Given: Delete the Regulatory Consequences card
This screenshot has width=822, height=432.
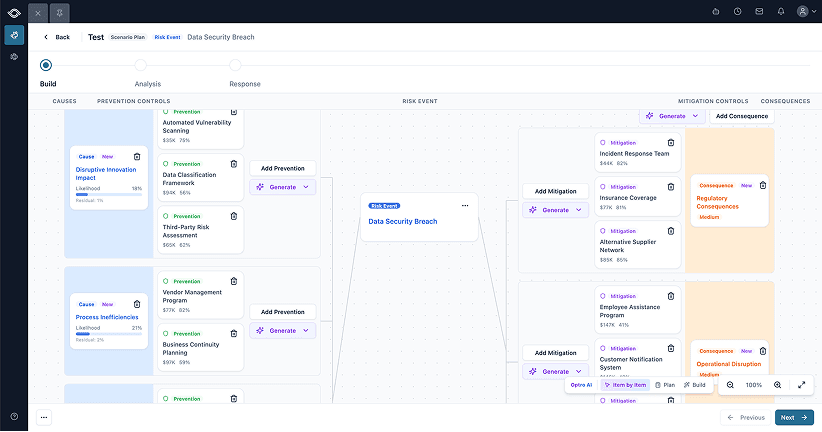Looking at the screenshot, I should point(763,185).
